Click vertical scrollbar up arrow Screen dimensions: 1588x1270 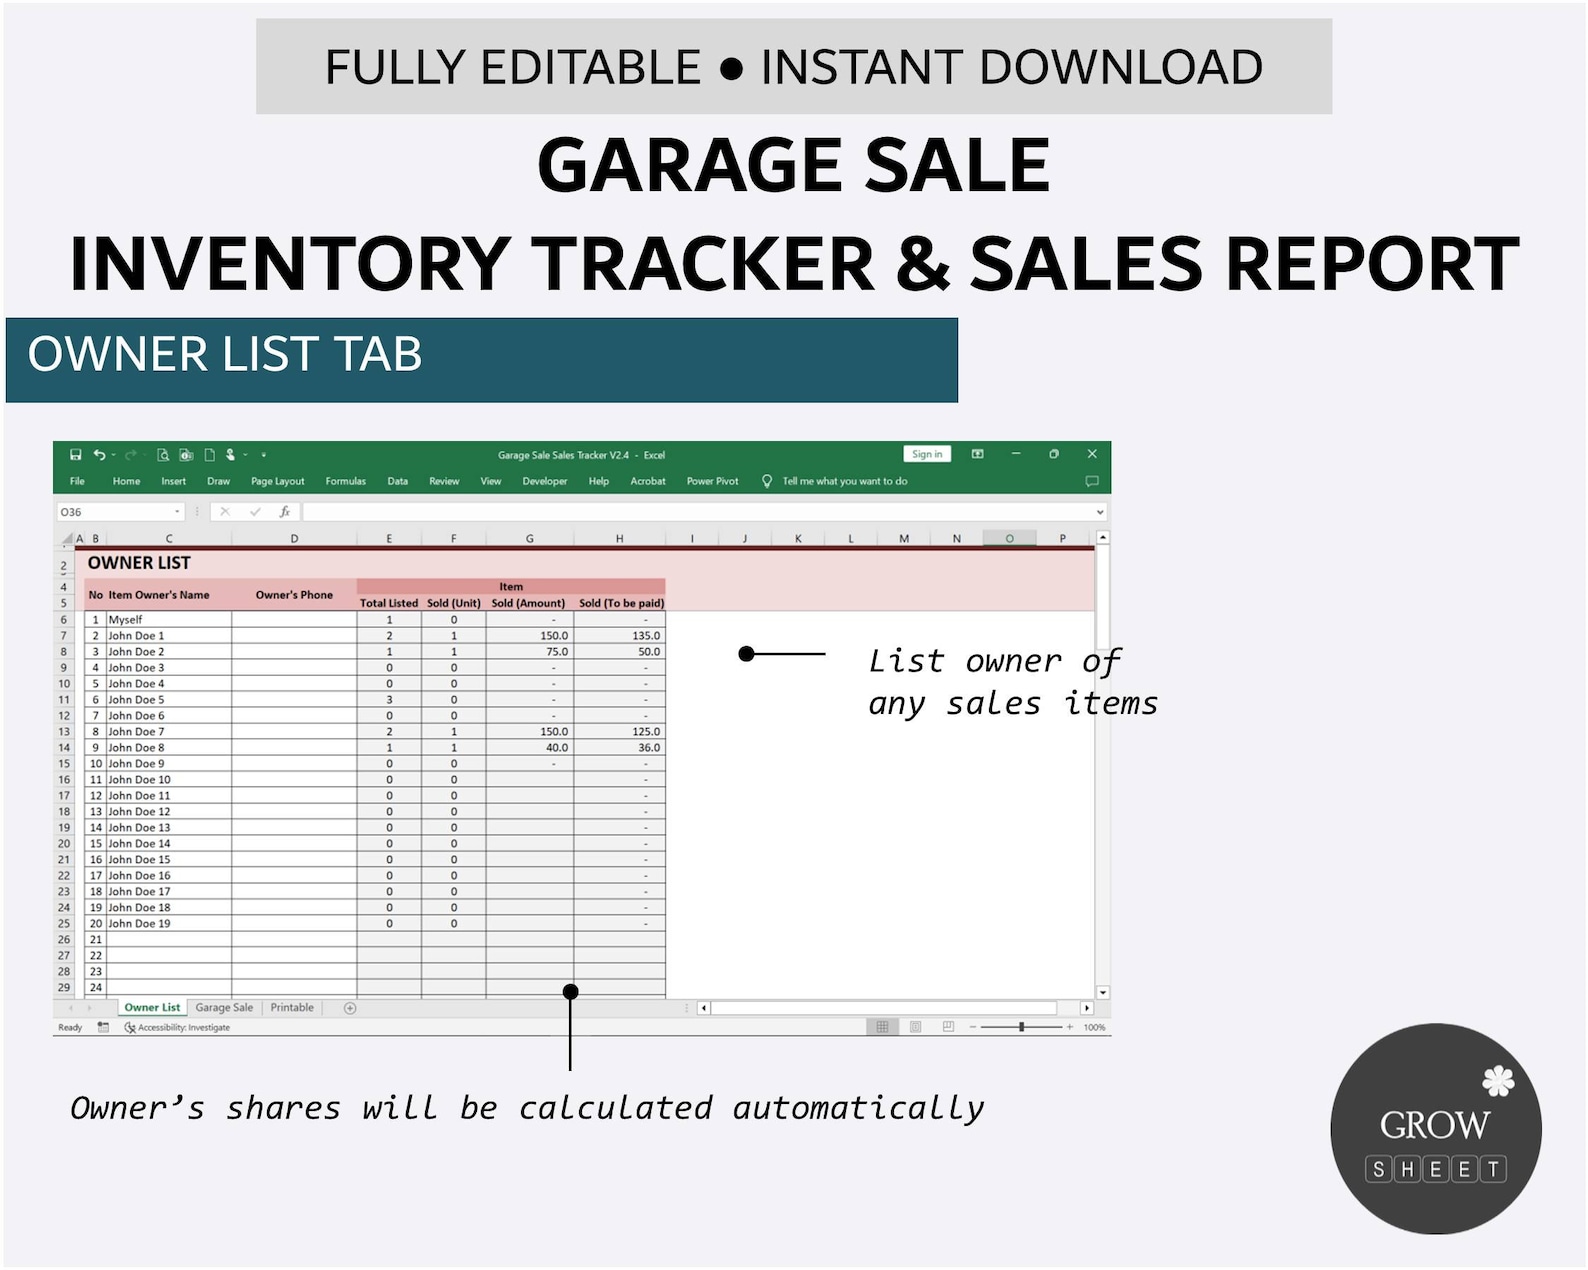[1103, 538]
